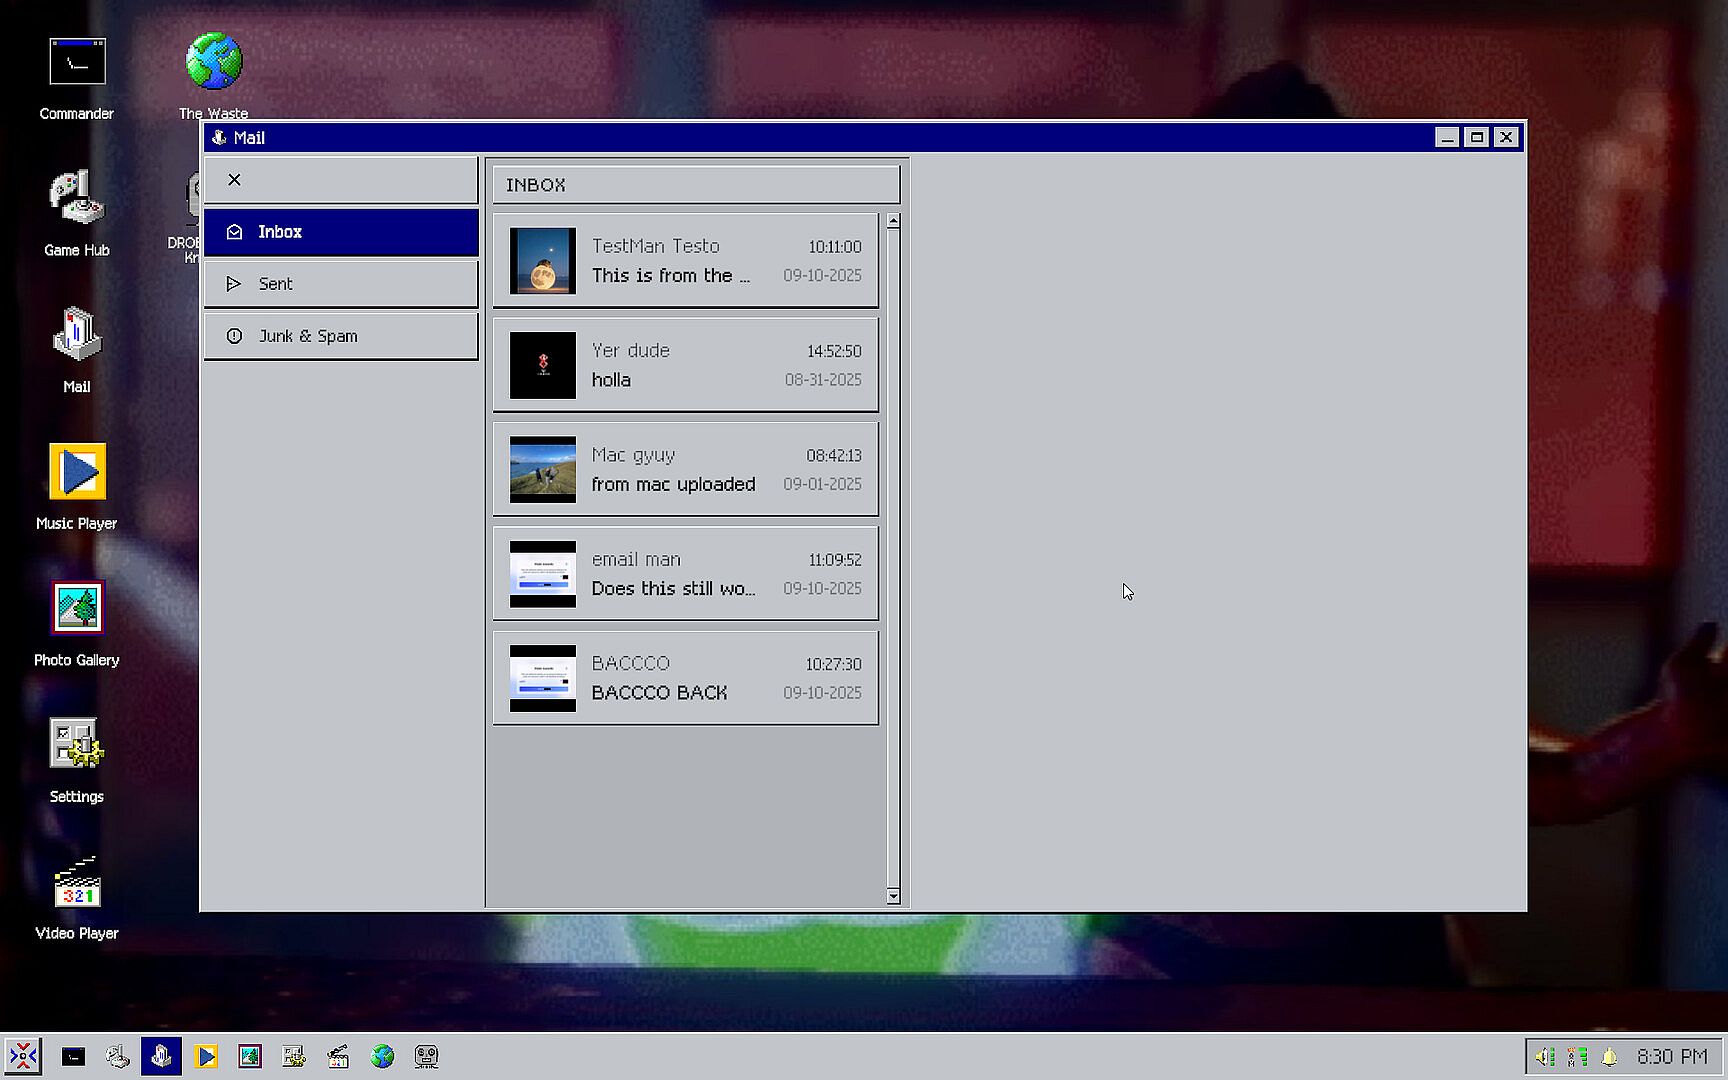The width and height of the screenshot is (1728, 1080).
Task: Open Photo Gallery desktop icon
Action: [x=77, y=608]
